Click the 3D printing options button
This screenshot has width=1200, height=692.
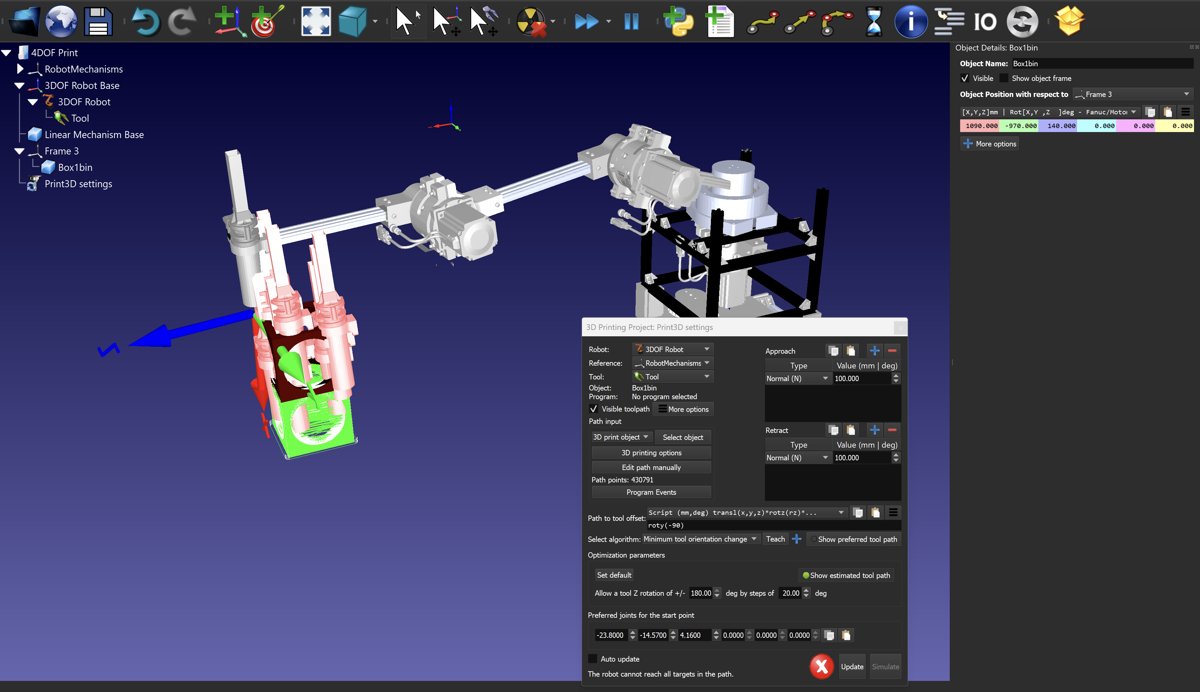(651, 453)
